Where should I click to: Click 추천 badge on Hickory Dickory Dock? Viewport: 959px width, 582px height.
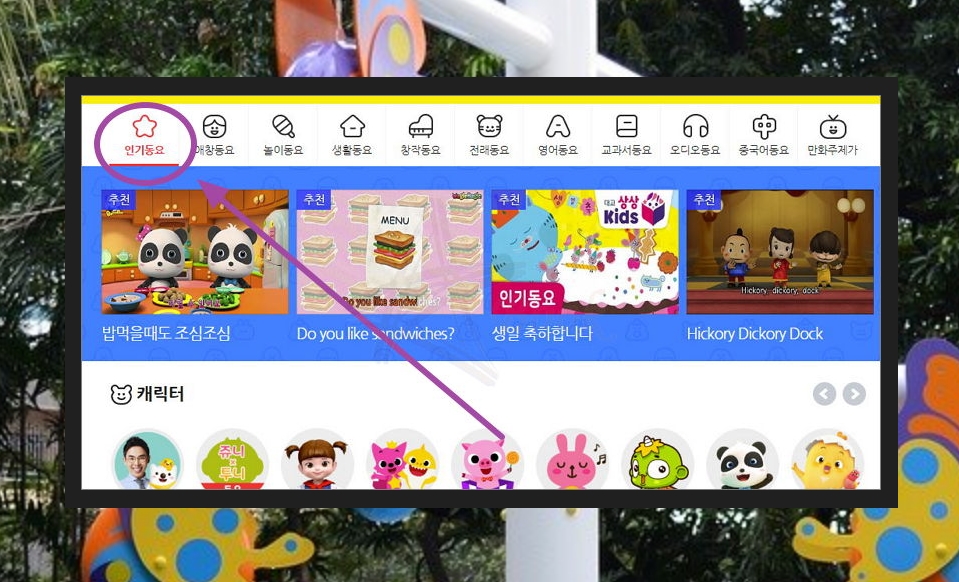click(x=703, y=200)
